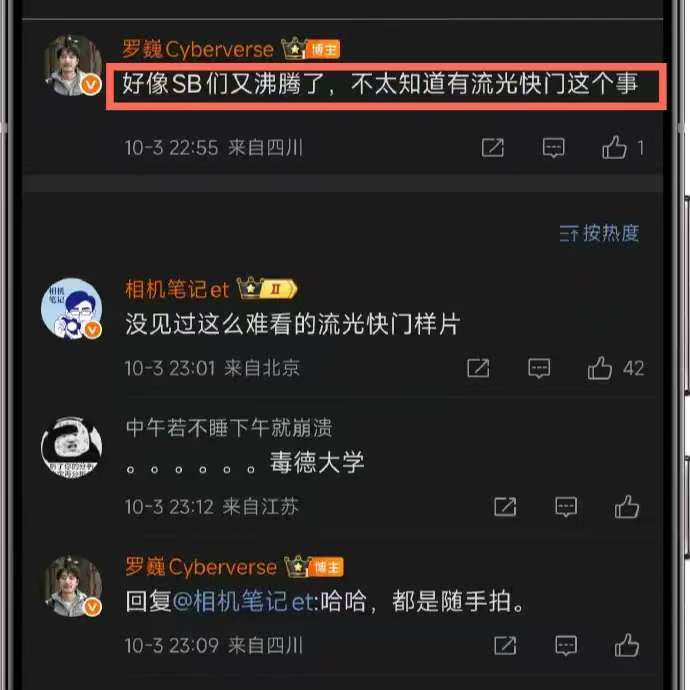Open the 按热度 sort order selector
Screen dimensions: 690x690
(x=599, y=233)
